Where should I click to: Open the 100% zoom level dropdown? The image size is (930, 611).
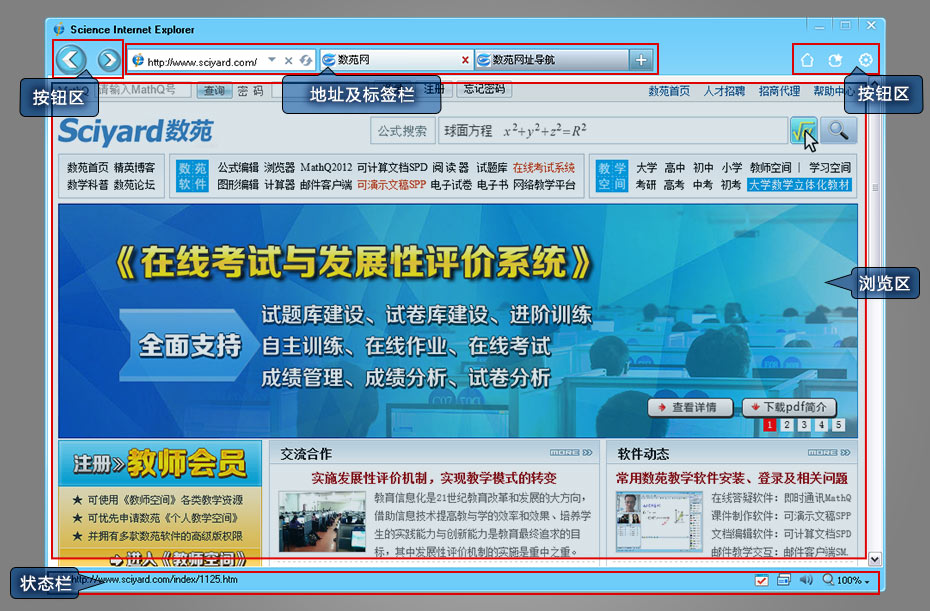(853, 581)
